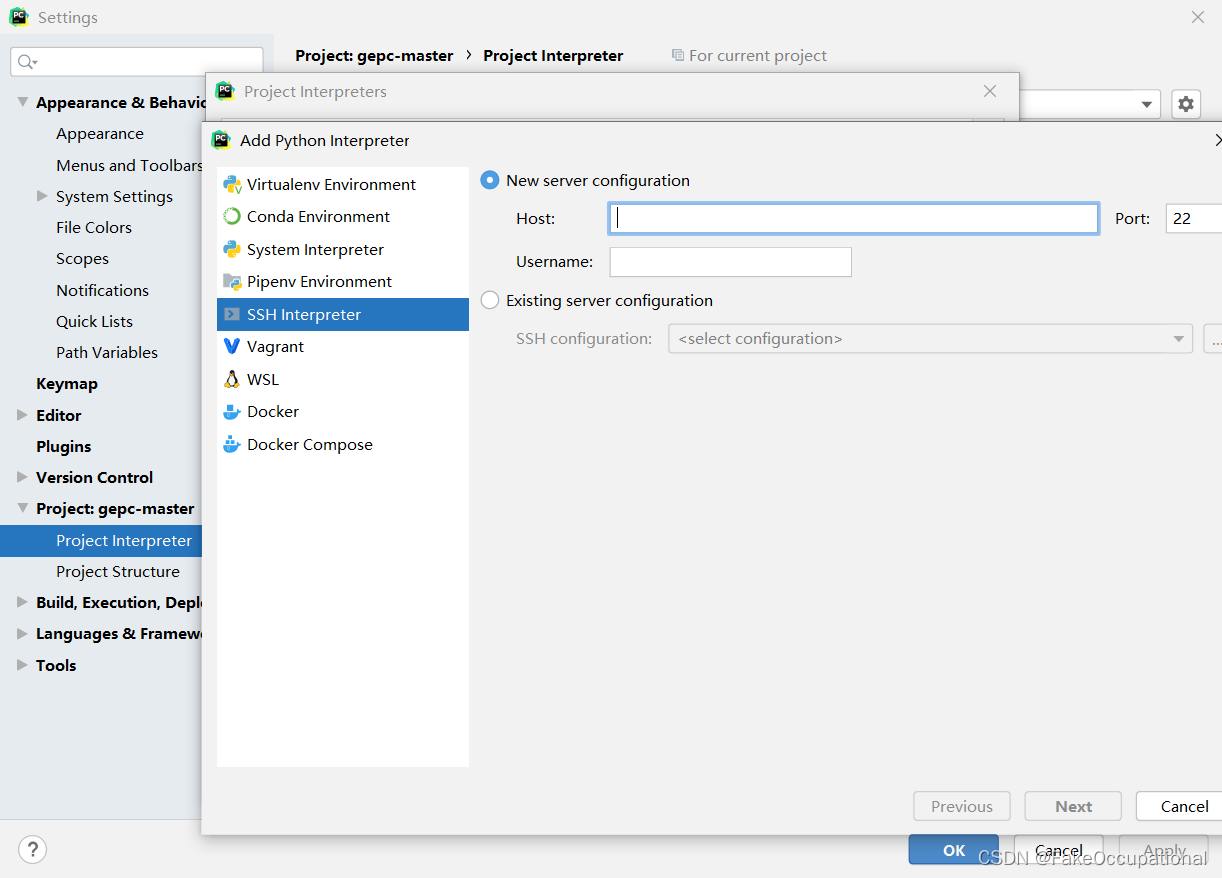Click the help question mark icon
Image resolution: width=1222 pixels, height=878 pixels.
[32, 850]
